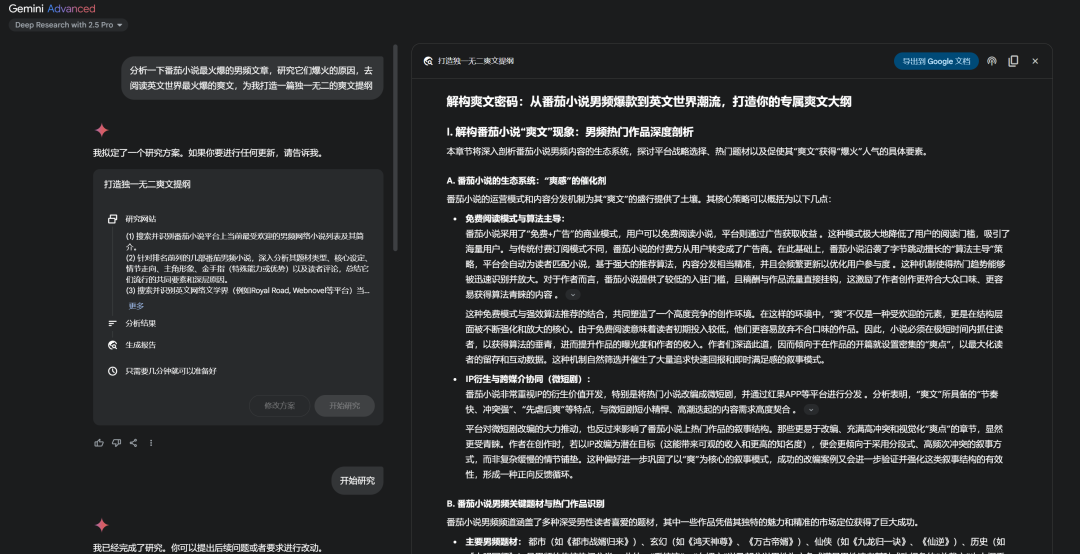This screenshot has width=1080, height=554.
Task: Click the Gemini sparkle icon near completed research message
Action: tap(101, 525)
